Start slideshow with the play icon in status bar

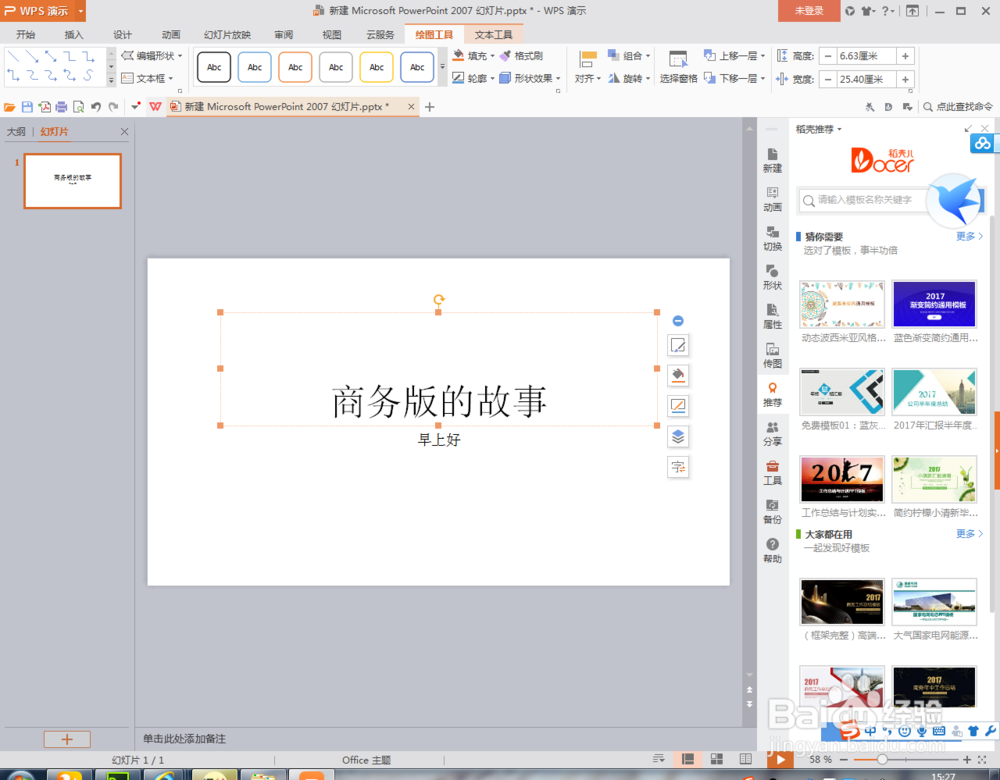[x=780, y=760]
